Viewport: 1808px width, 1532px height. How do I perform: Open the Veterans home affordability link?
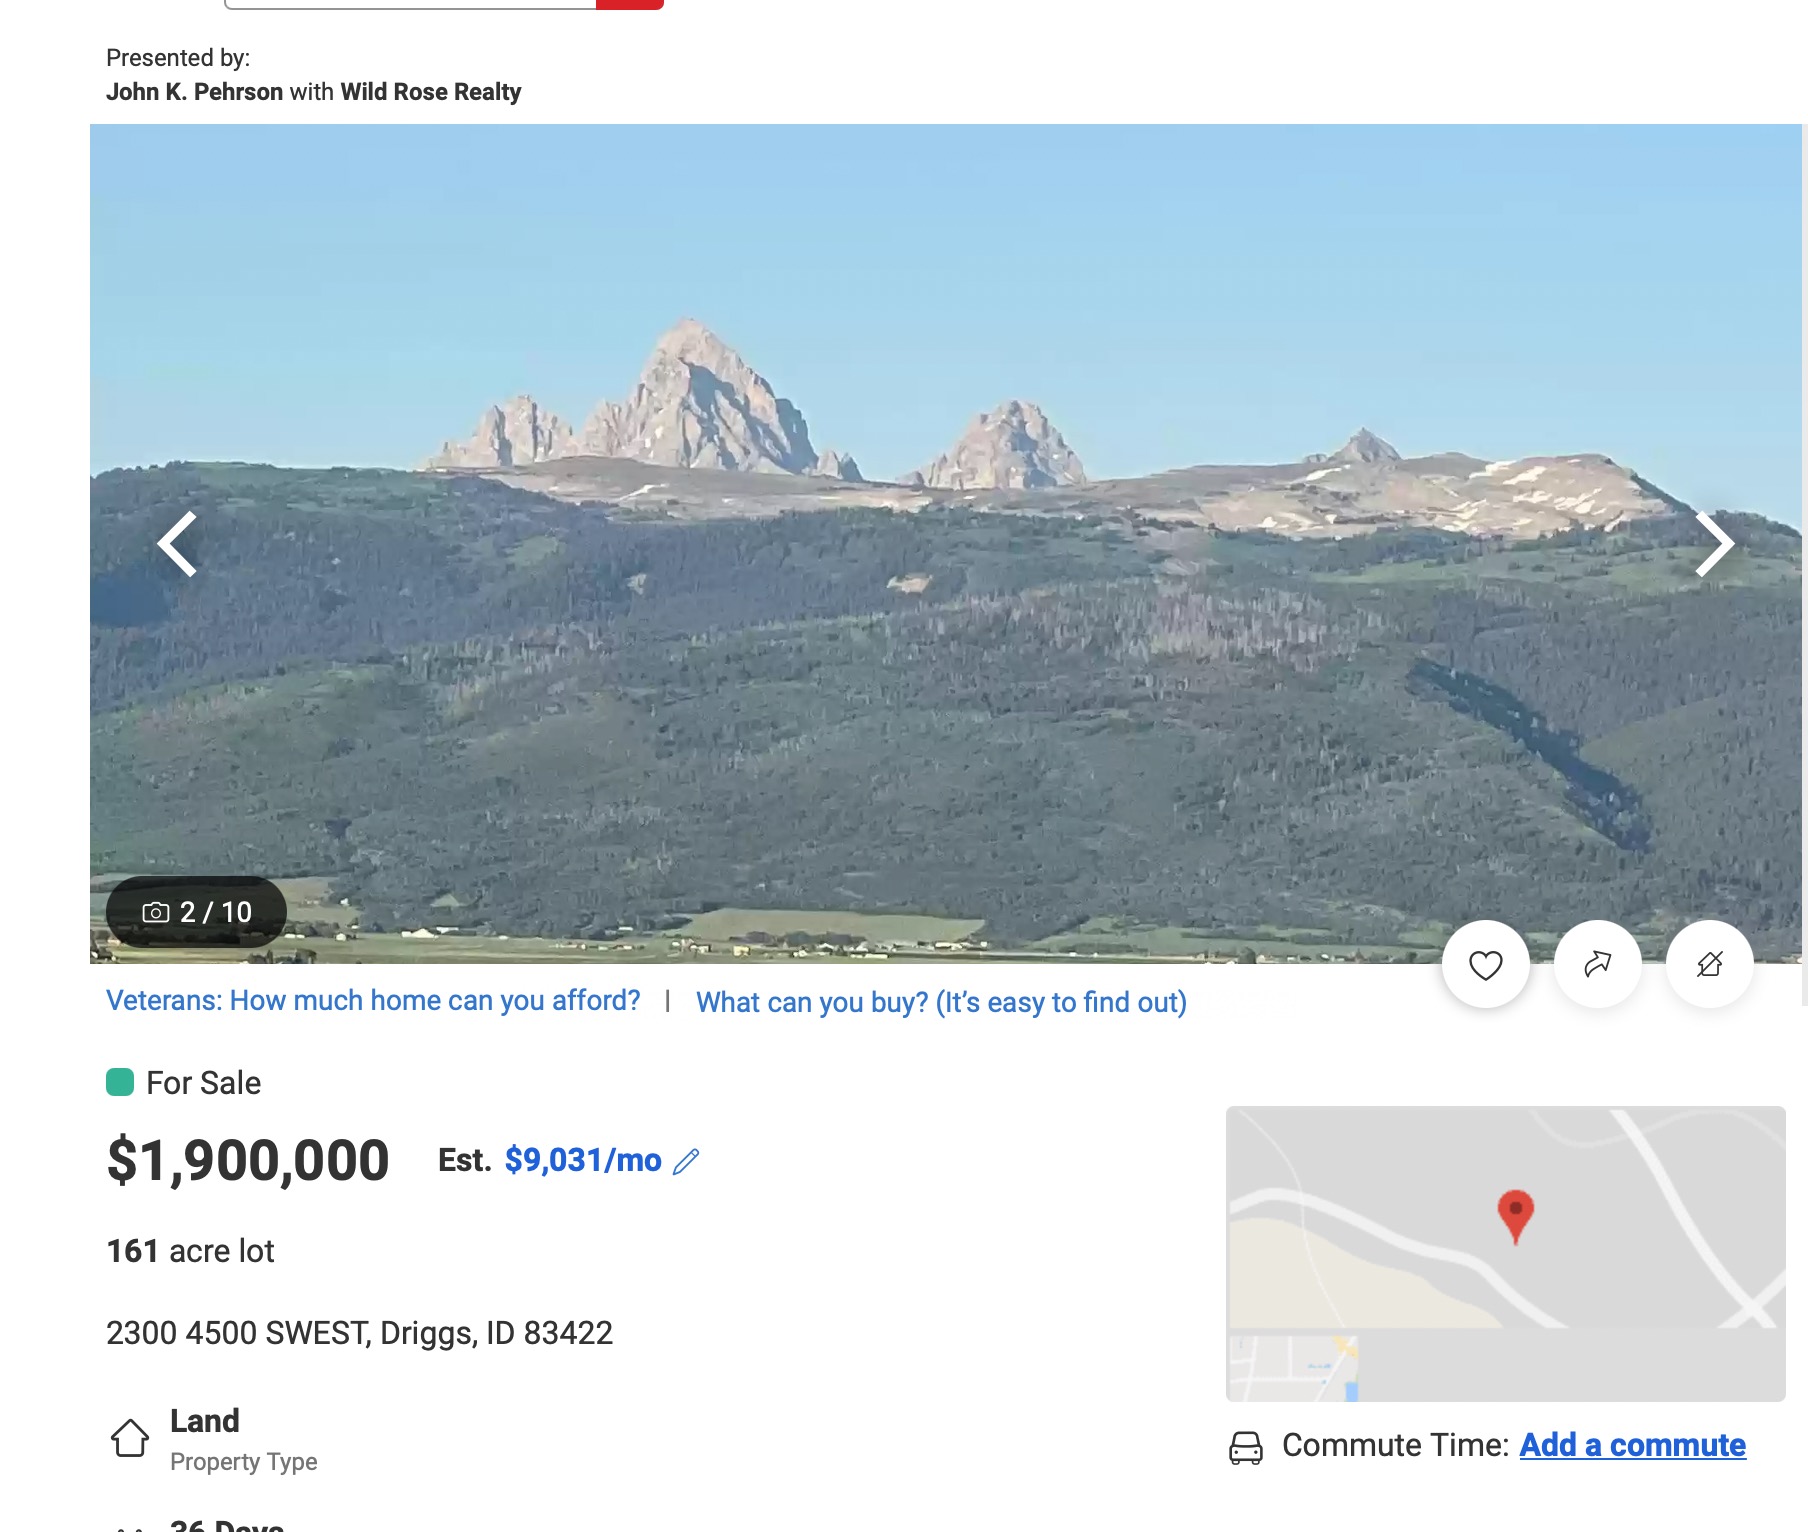(x=373, y=1000)
